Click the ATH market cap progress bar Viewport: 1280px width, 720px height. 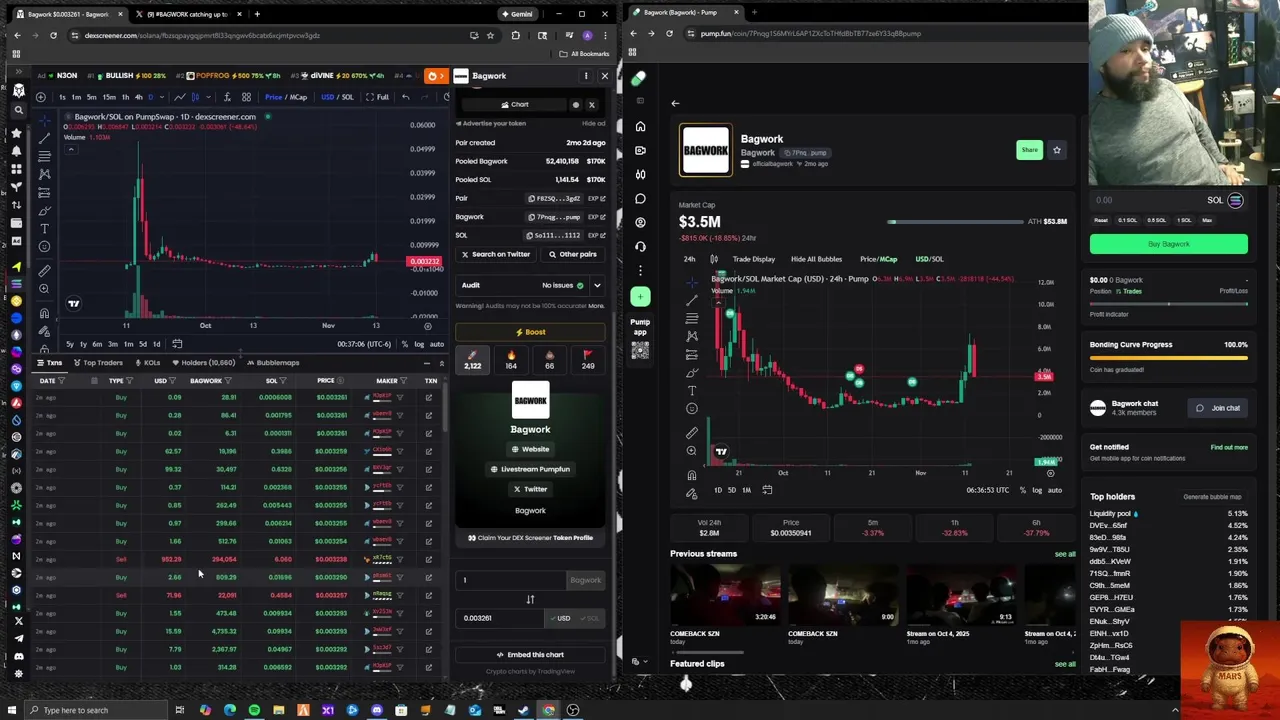pos(954,221)
